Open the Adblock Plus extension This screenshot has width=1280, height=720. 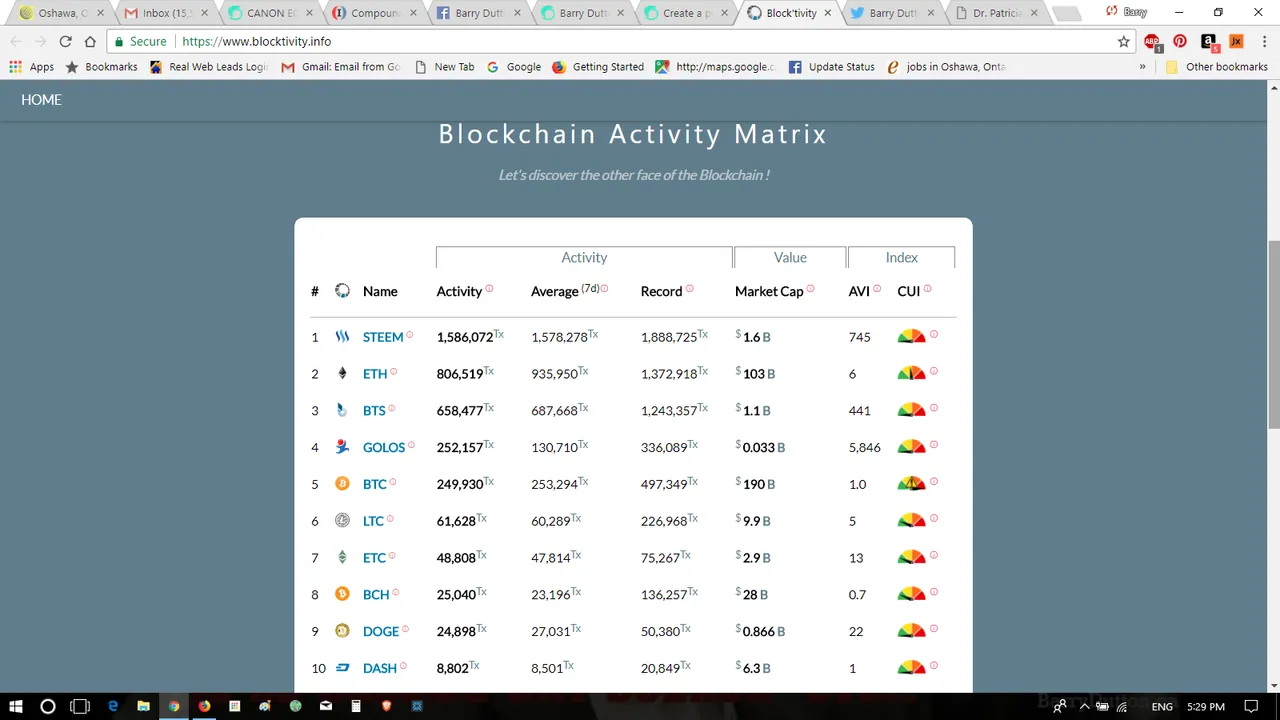coord(1153,42)
